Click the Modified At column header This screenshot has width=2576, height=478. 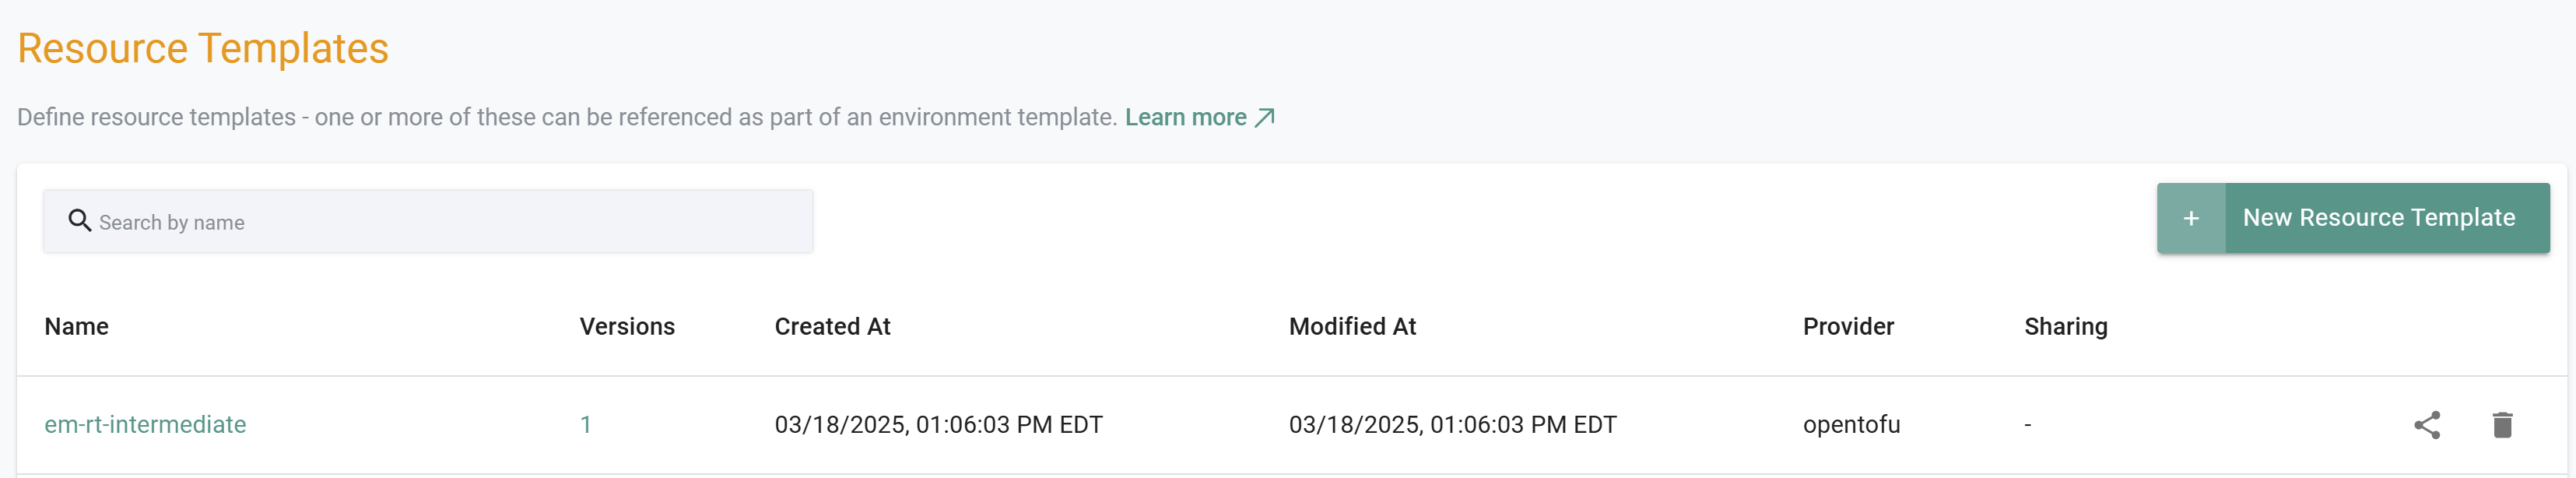point(1352,327)
